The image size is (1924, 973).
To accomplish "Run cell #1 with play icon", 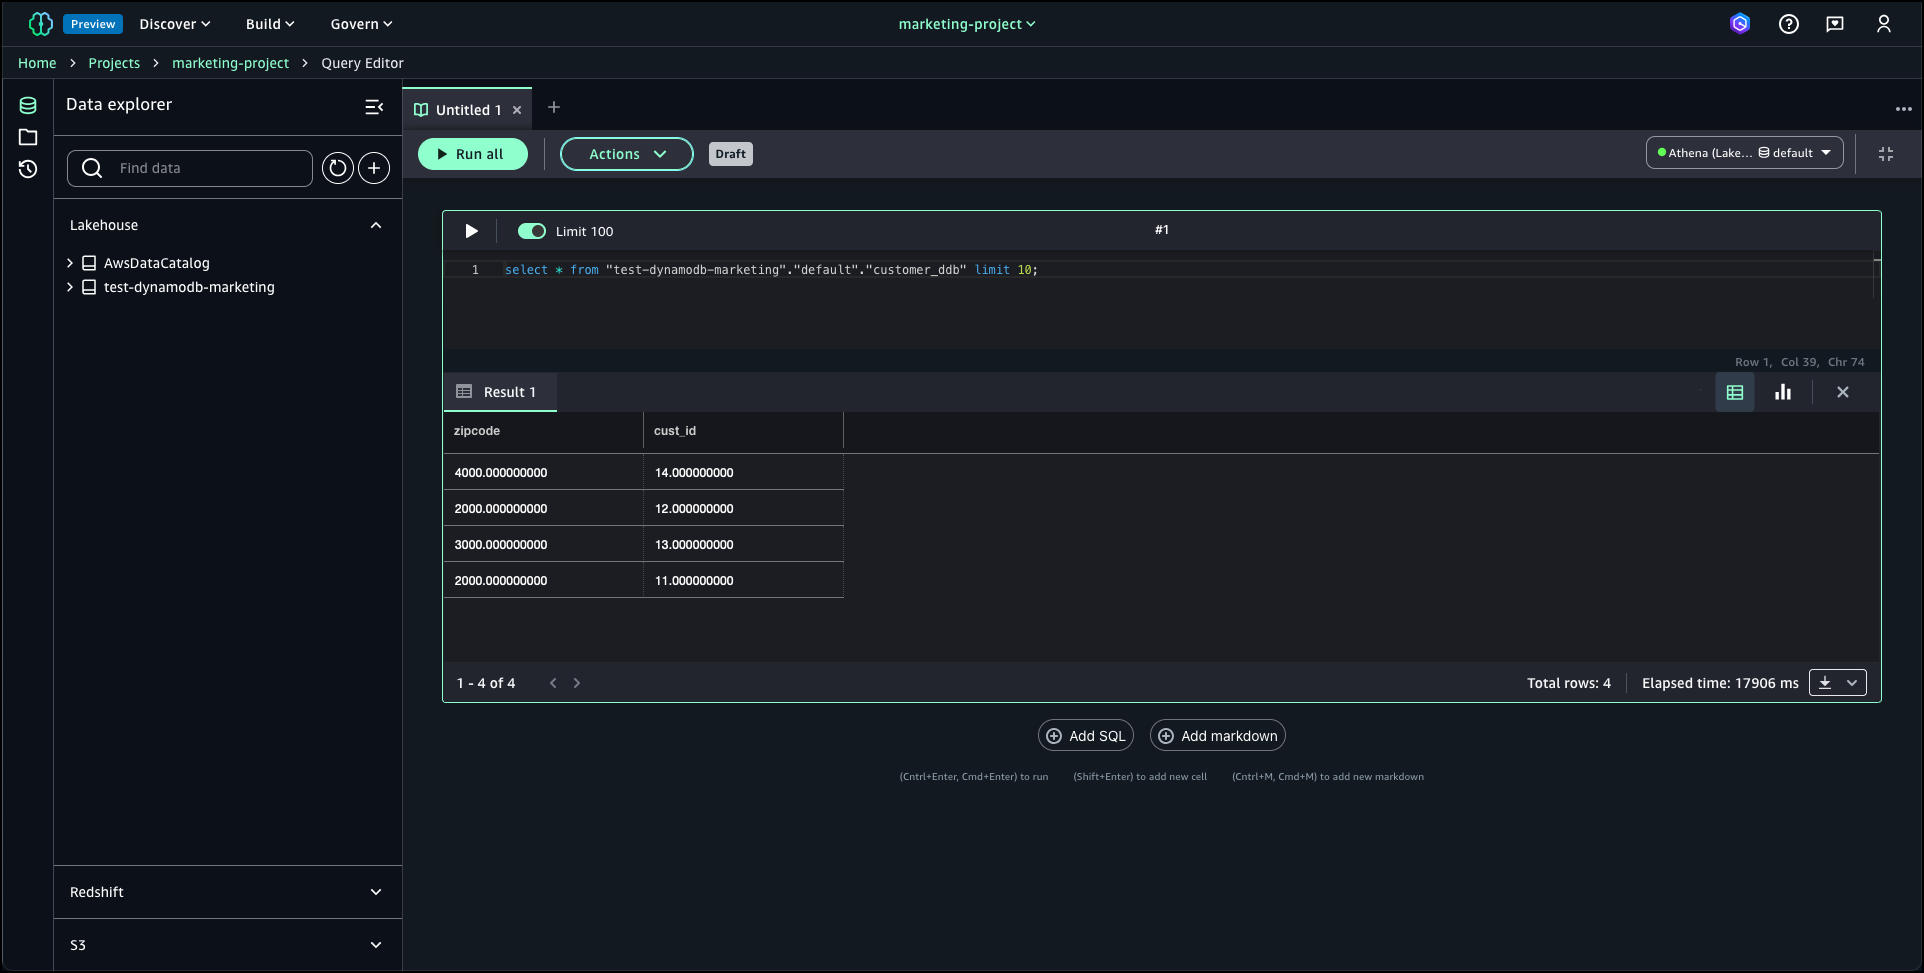I will (x=471, y=231).
